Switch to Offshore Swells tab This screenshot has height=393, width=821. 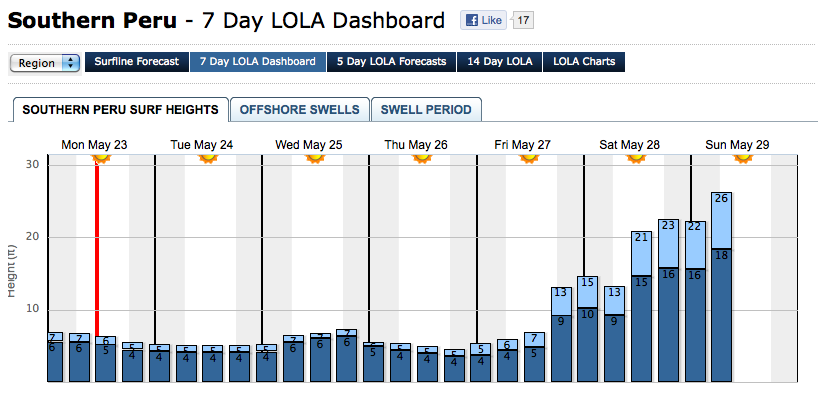pos(300,110)
